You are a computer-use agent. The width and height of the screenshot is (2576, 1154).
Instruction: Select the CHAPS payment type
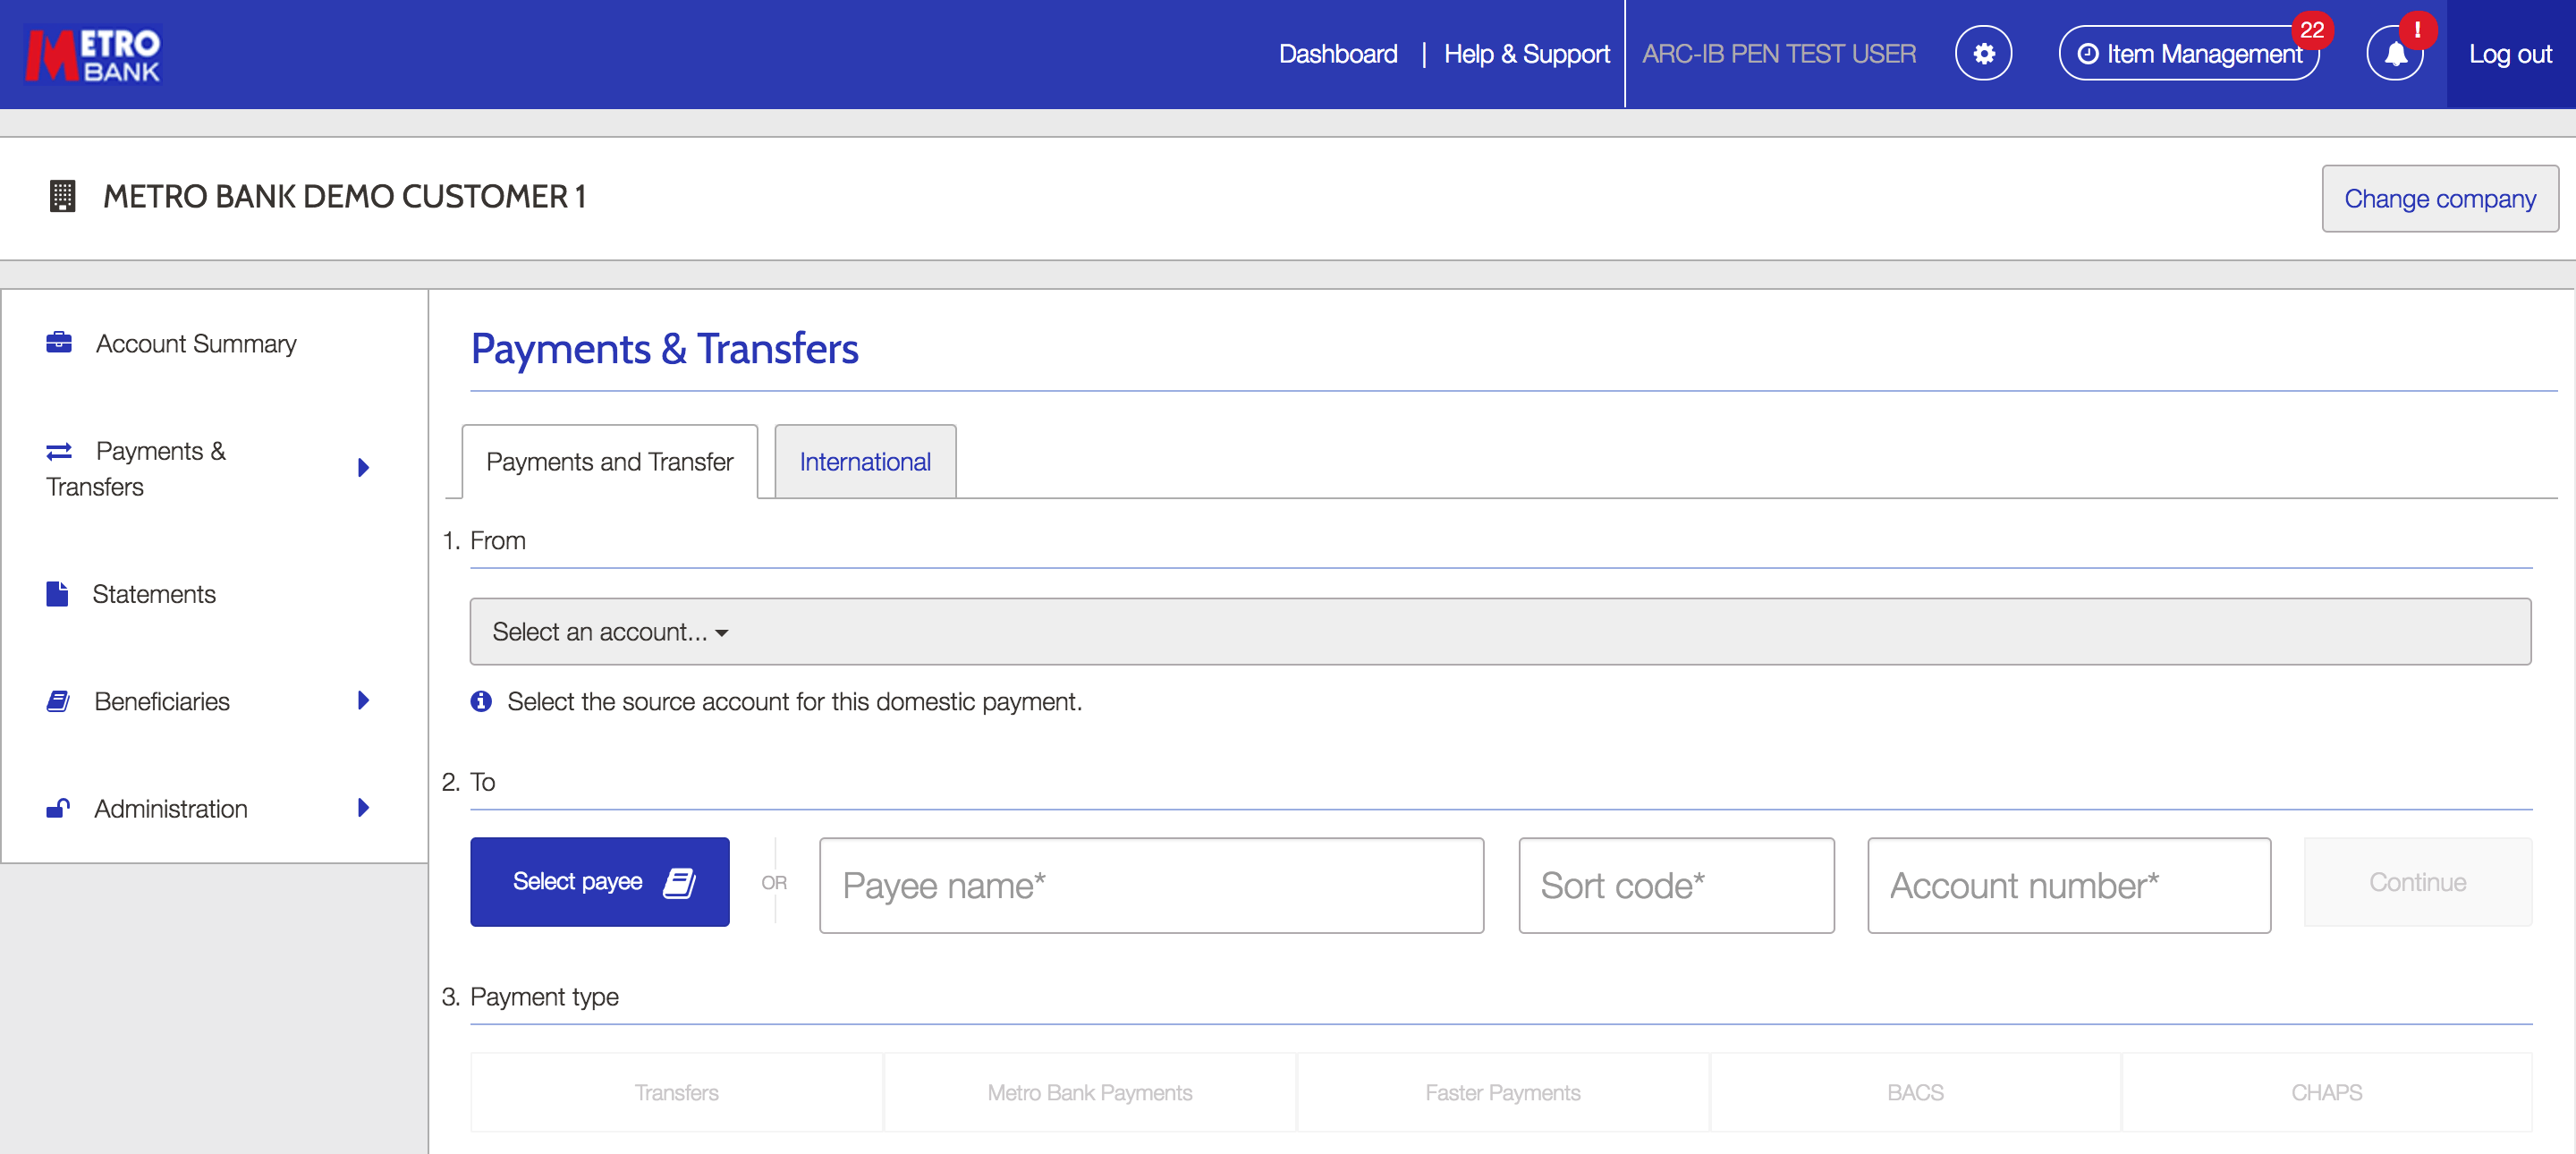pyautogui.click(x=2326, y=1092)
